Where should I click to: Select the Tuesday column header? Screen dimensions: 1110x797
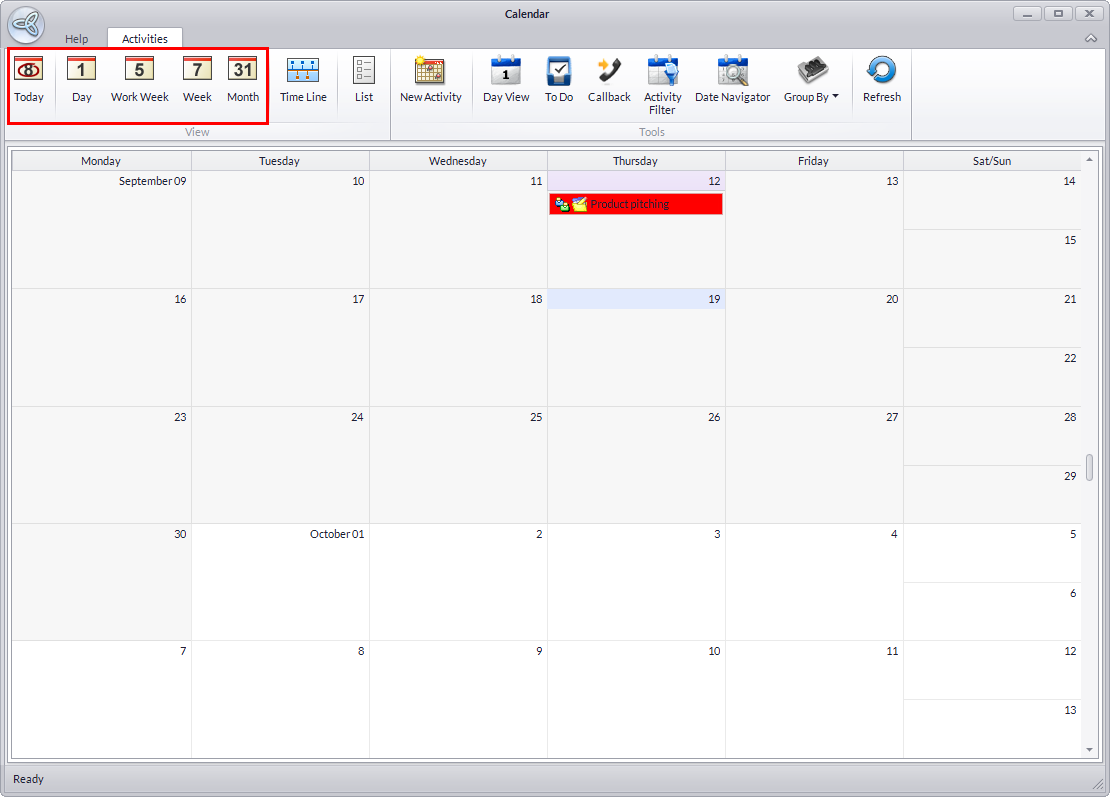tap(280, 161)
